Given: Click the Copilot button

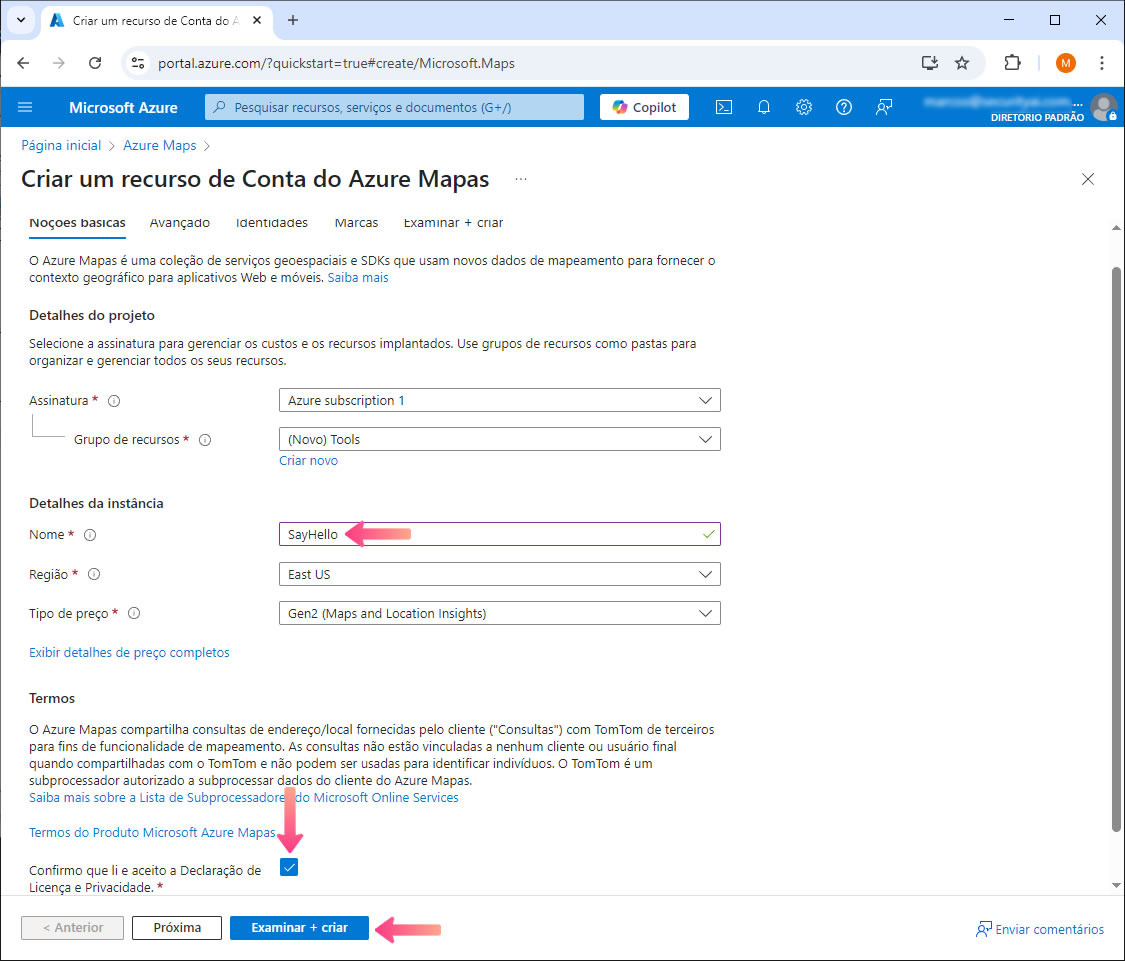Looking at the screenshot, I should (x=644, y=107).
